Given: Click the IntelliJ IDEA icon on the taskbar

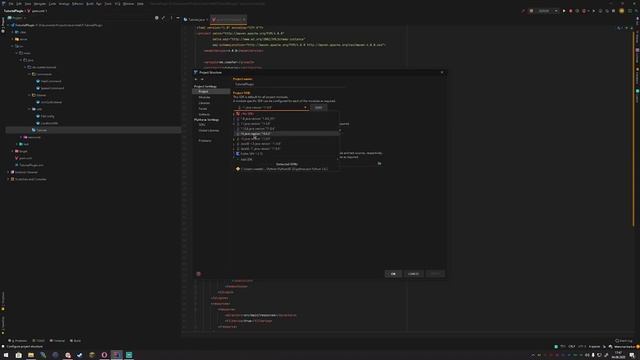Looking at the screenshot, I should (116, 355).
